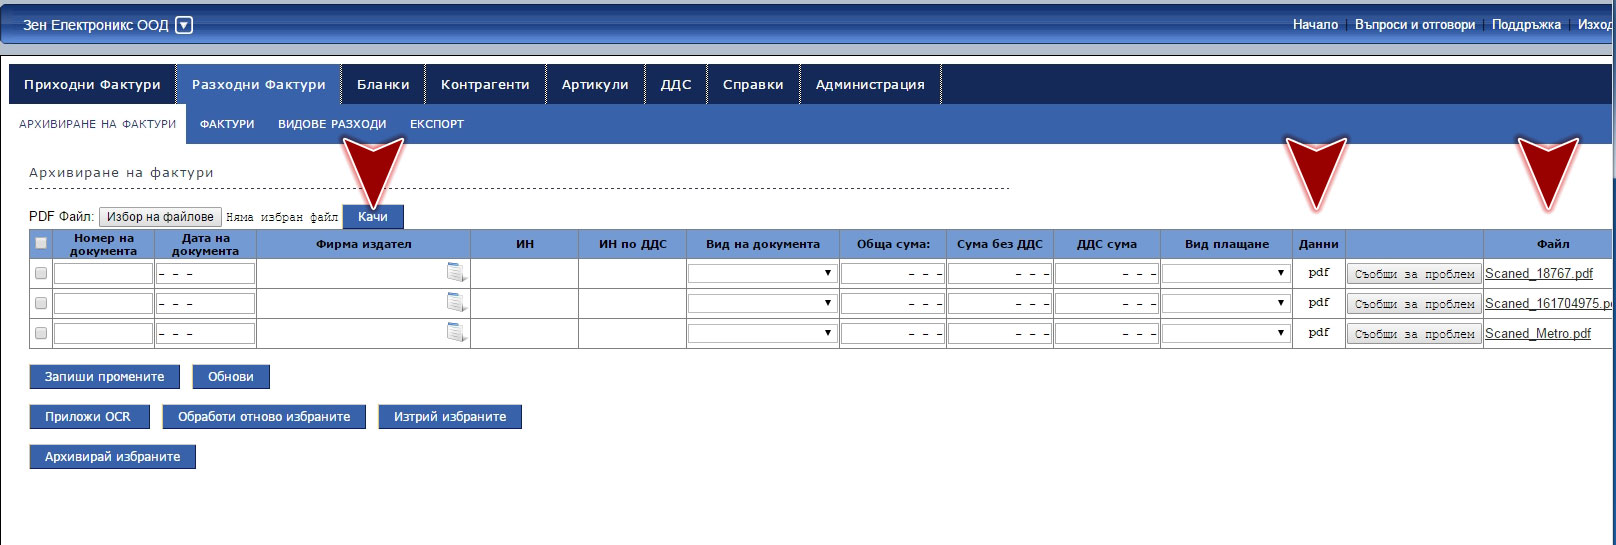Viewport: 1616px width, 545px height.
Task: Expand document type dropdown in third row
Action: click(x=762, y=333)
